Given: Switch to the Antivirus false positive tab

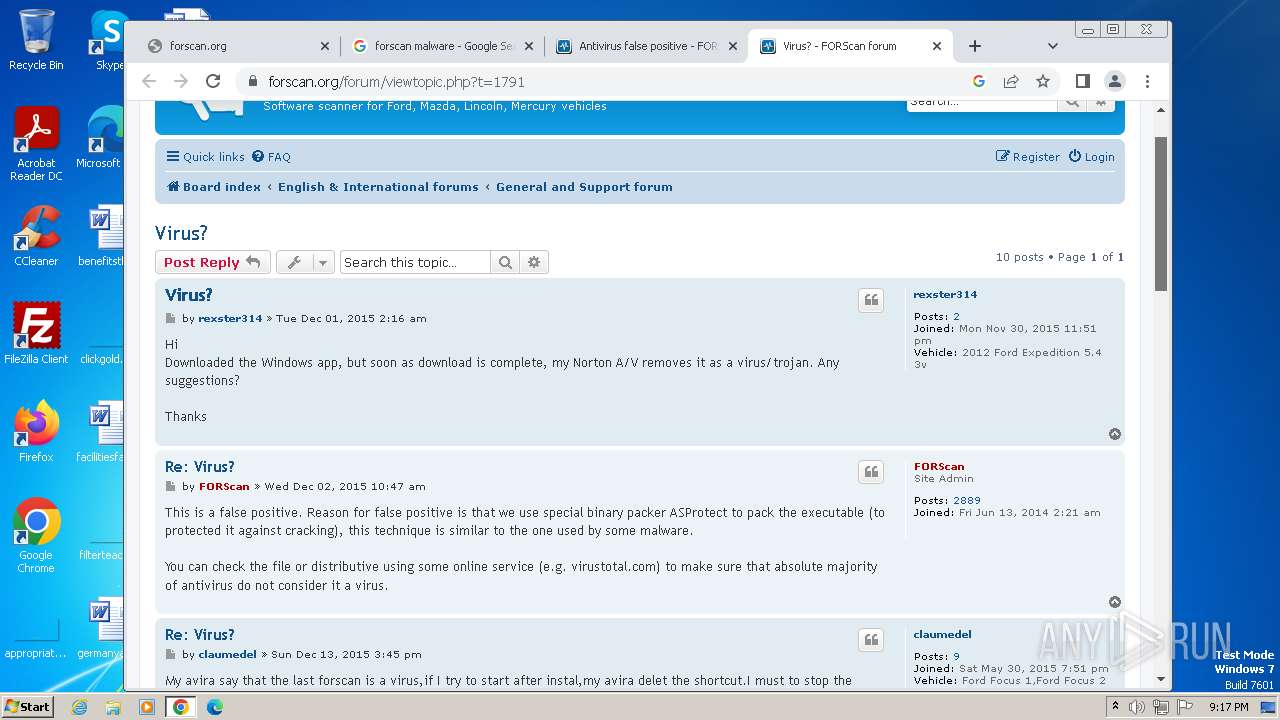Looking at the screenshot, I should (646, 46).
